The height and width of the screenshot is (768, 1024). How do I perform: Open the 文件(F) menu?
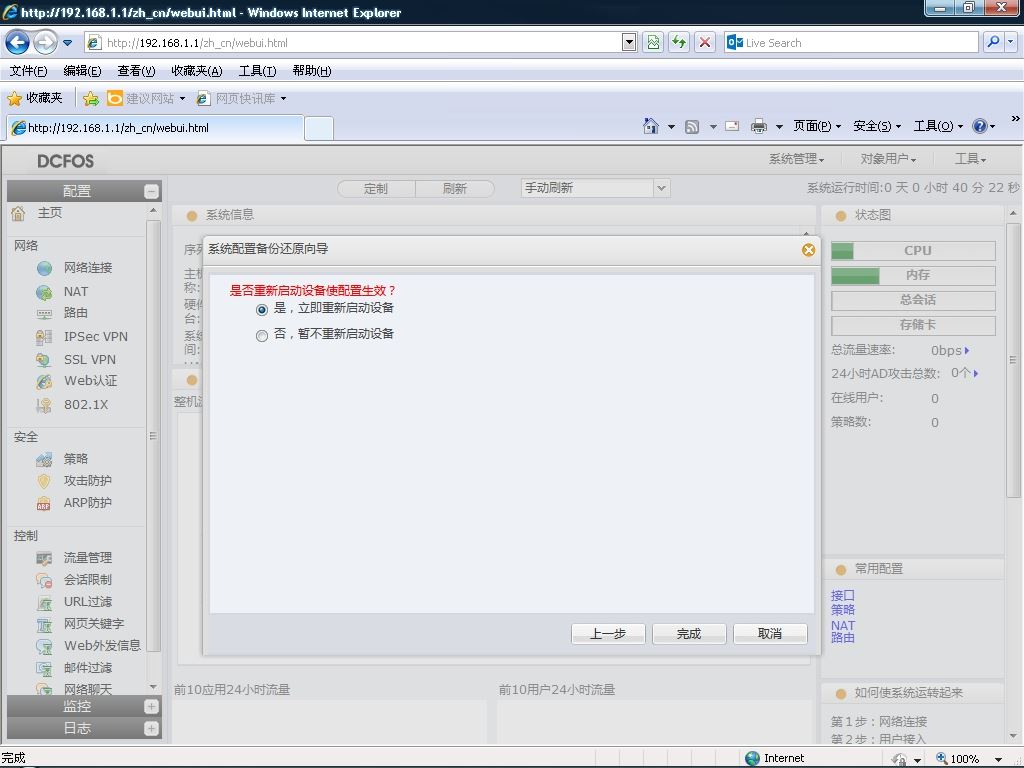29,71
